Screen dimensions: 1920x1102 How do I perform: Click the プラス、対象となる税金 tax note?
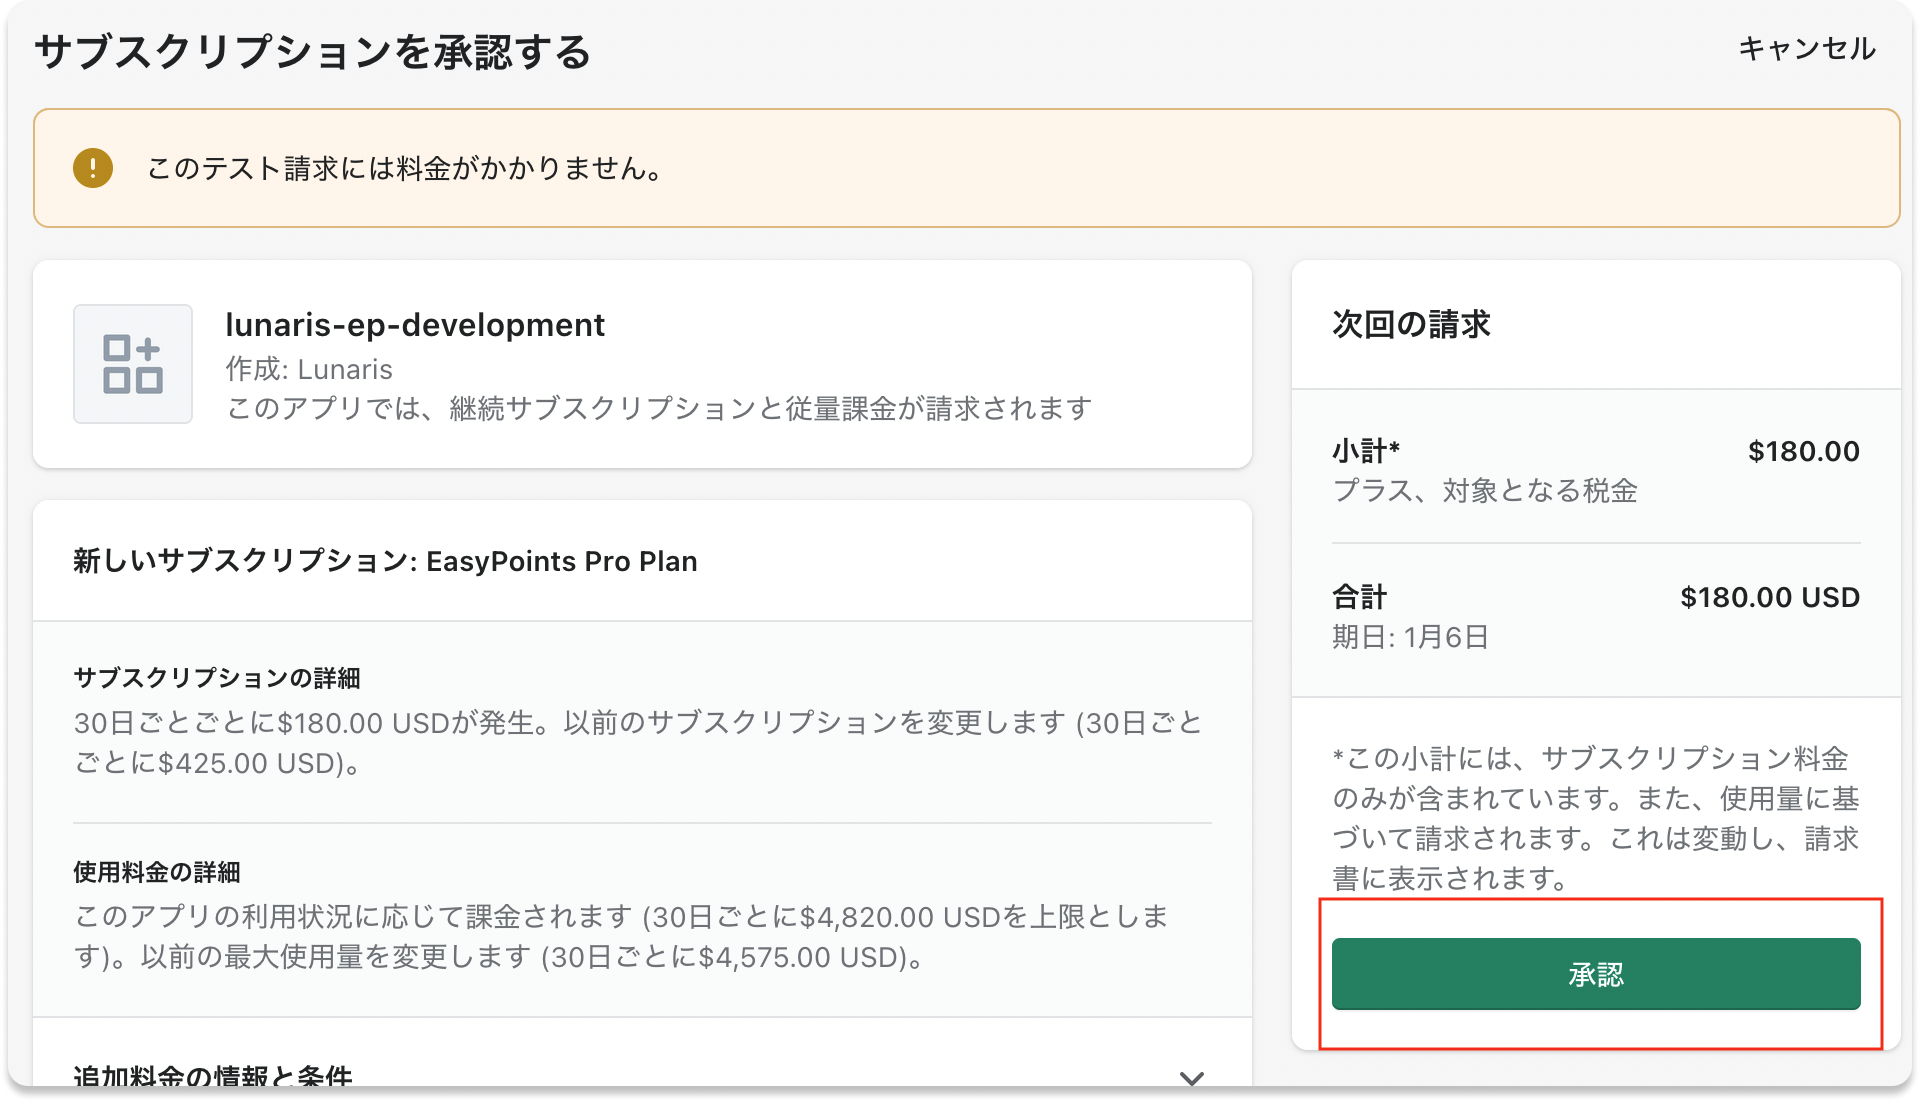click(x=1485, y=491)
